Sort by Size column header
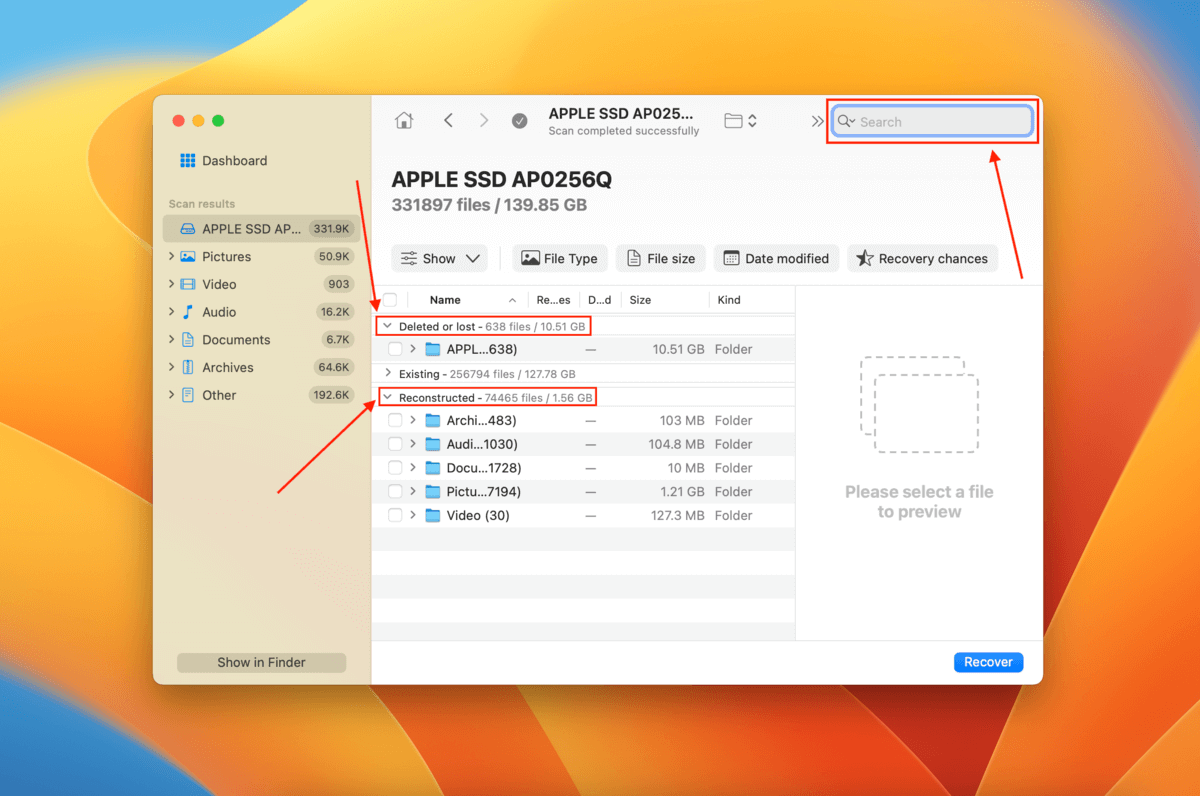The height and width of the screenshot is (796, 1200). click(640, 300)
